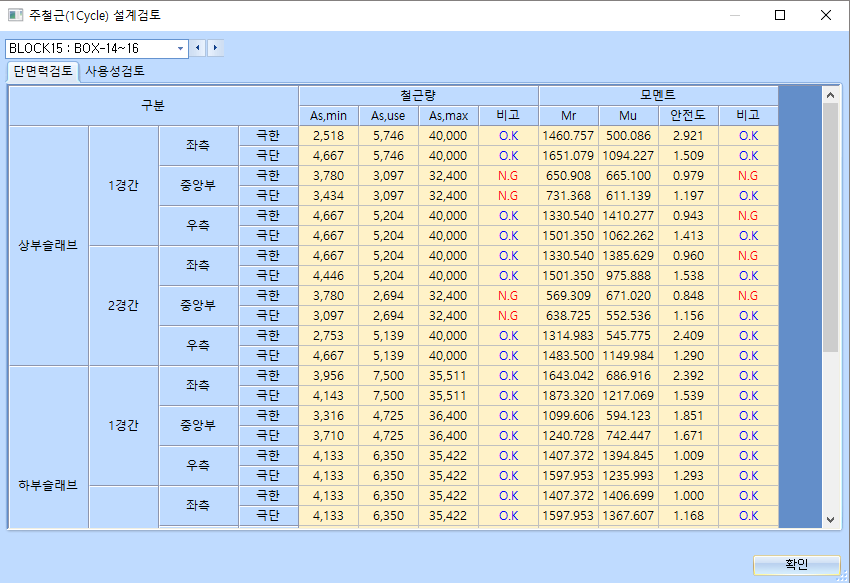Click Mu value 1149.984
The height and width of the screenshot is (583, 850).
tap(628, 356)
